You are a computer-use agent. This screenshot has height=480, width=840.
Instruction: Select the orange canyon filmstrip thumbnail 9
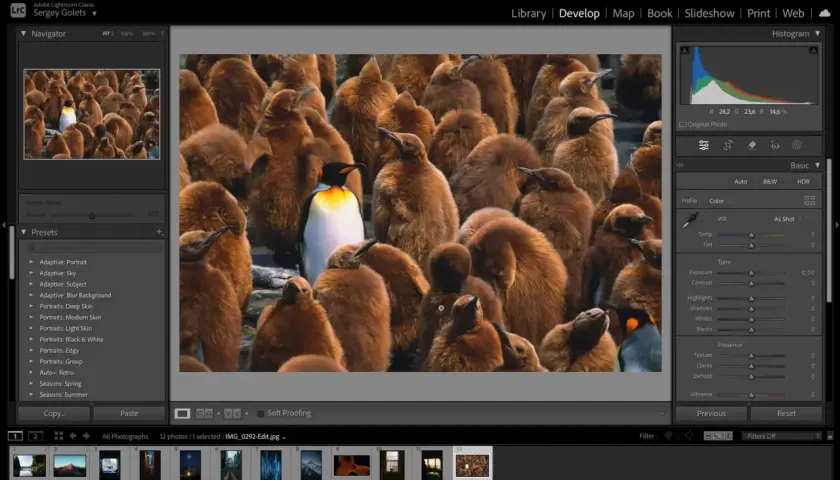click(x=351, y=465)
